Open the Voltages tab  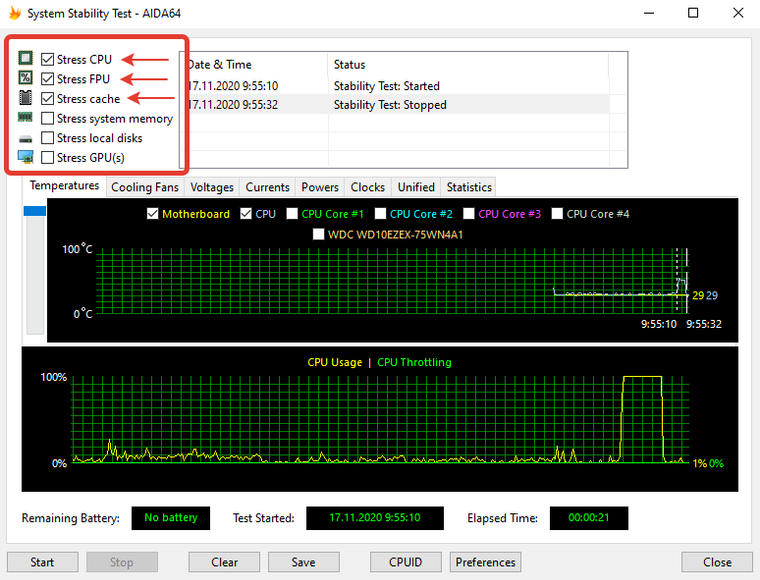212,187
